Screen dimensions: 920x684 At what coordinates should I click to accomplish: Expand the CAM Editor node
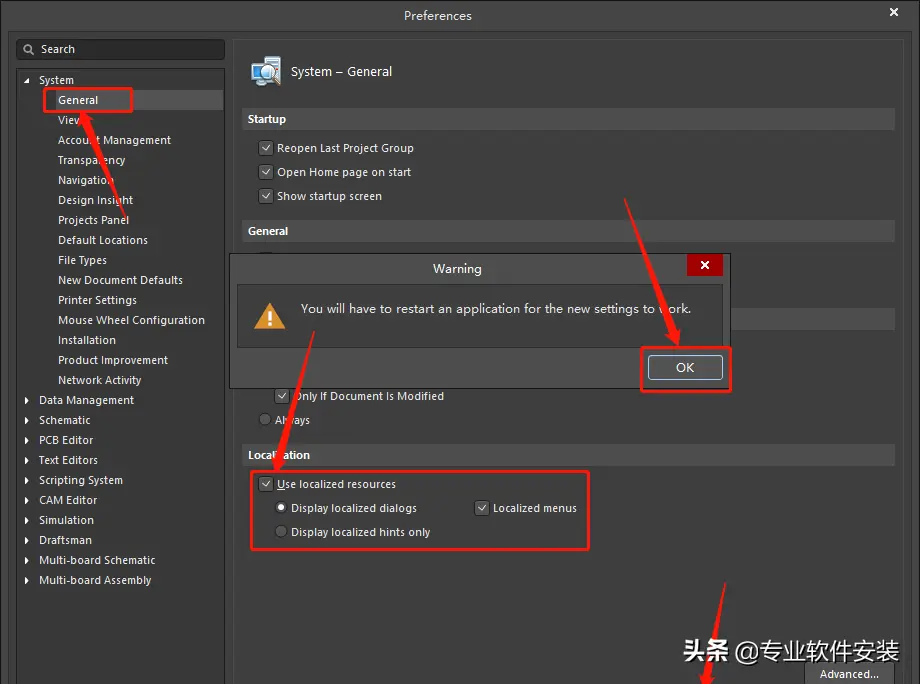click(26, 500)
